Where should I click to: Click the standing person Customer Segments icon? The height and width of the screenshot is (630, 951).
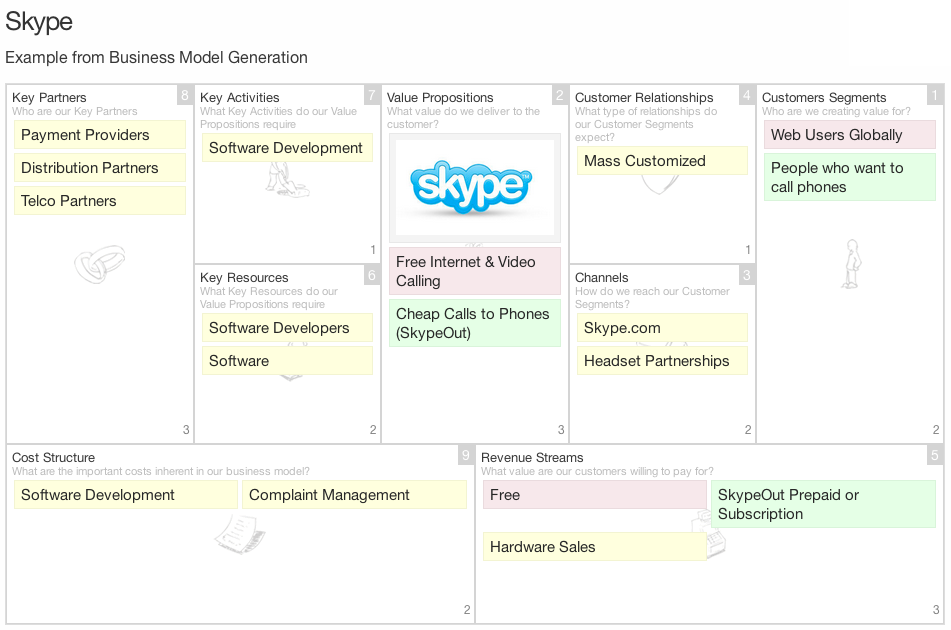[852, 264]
